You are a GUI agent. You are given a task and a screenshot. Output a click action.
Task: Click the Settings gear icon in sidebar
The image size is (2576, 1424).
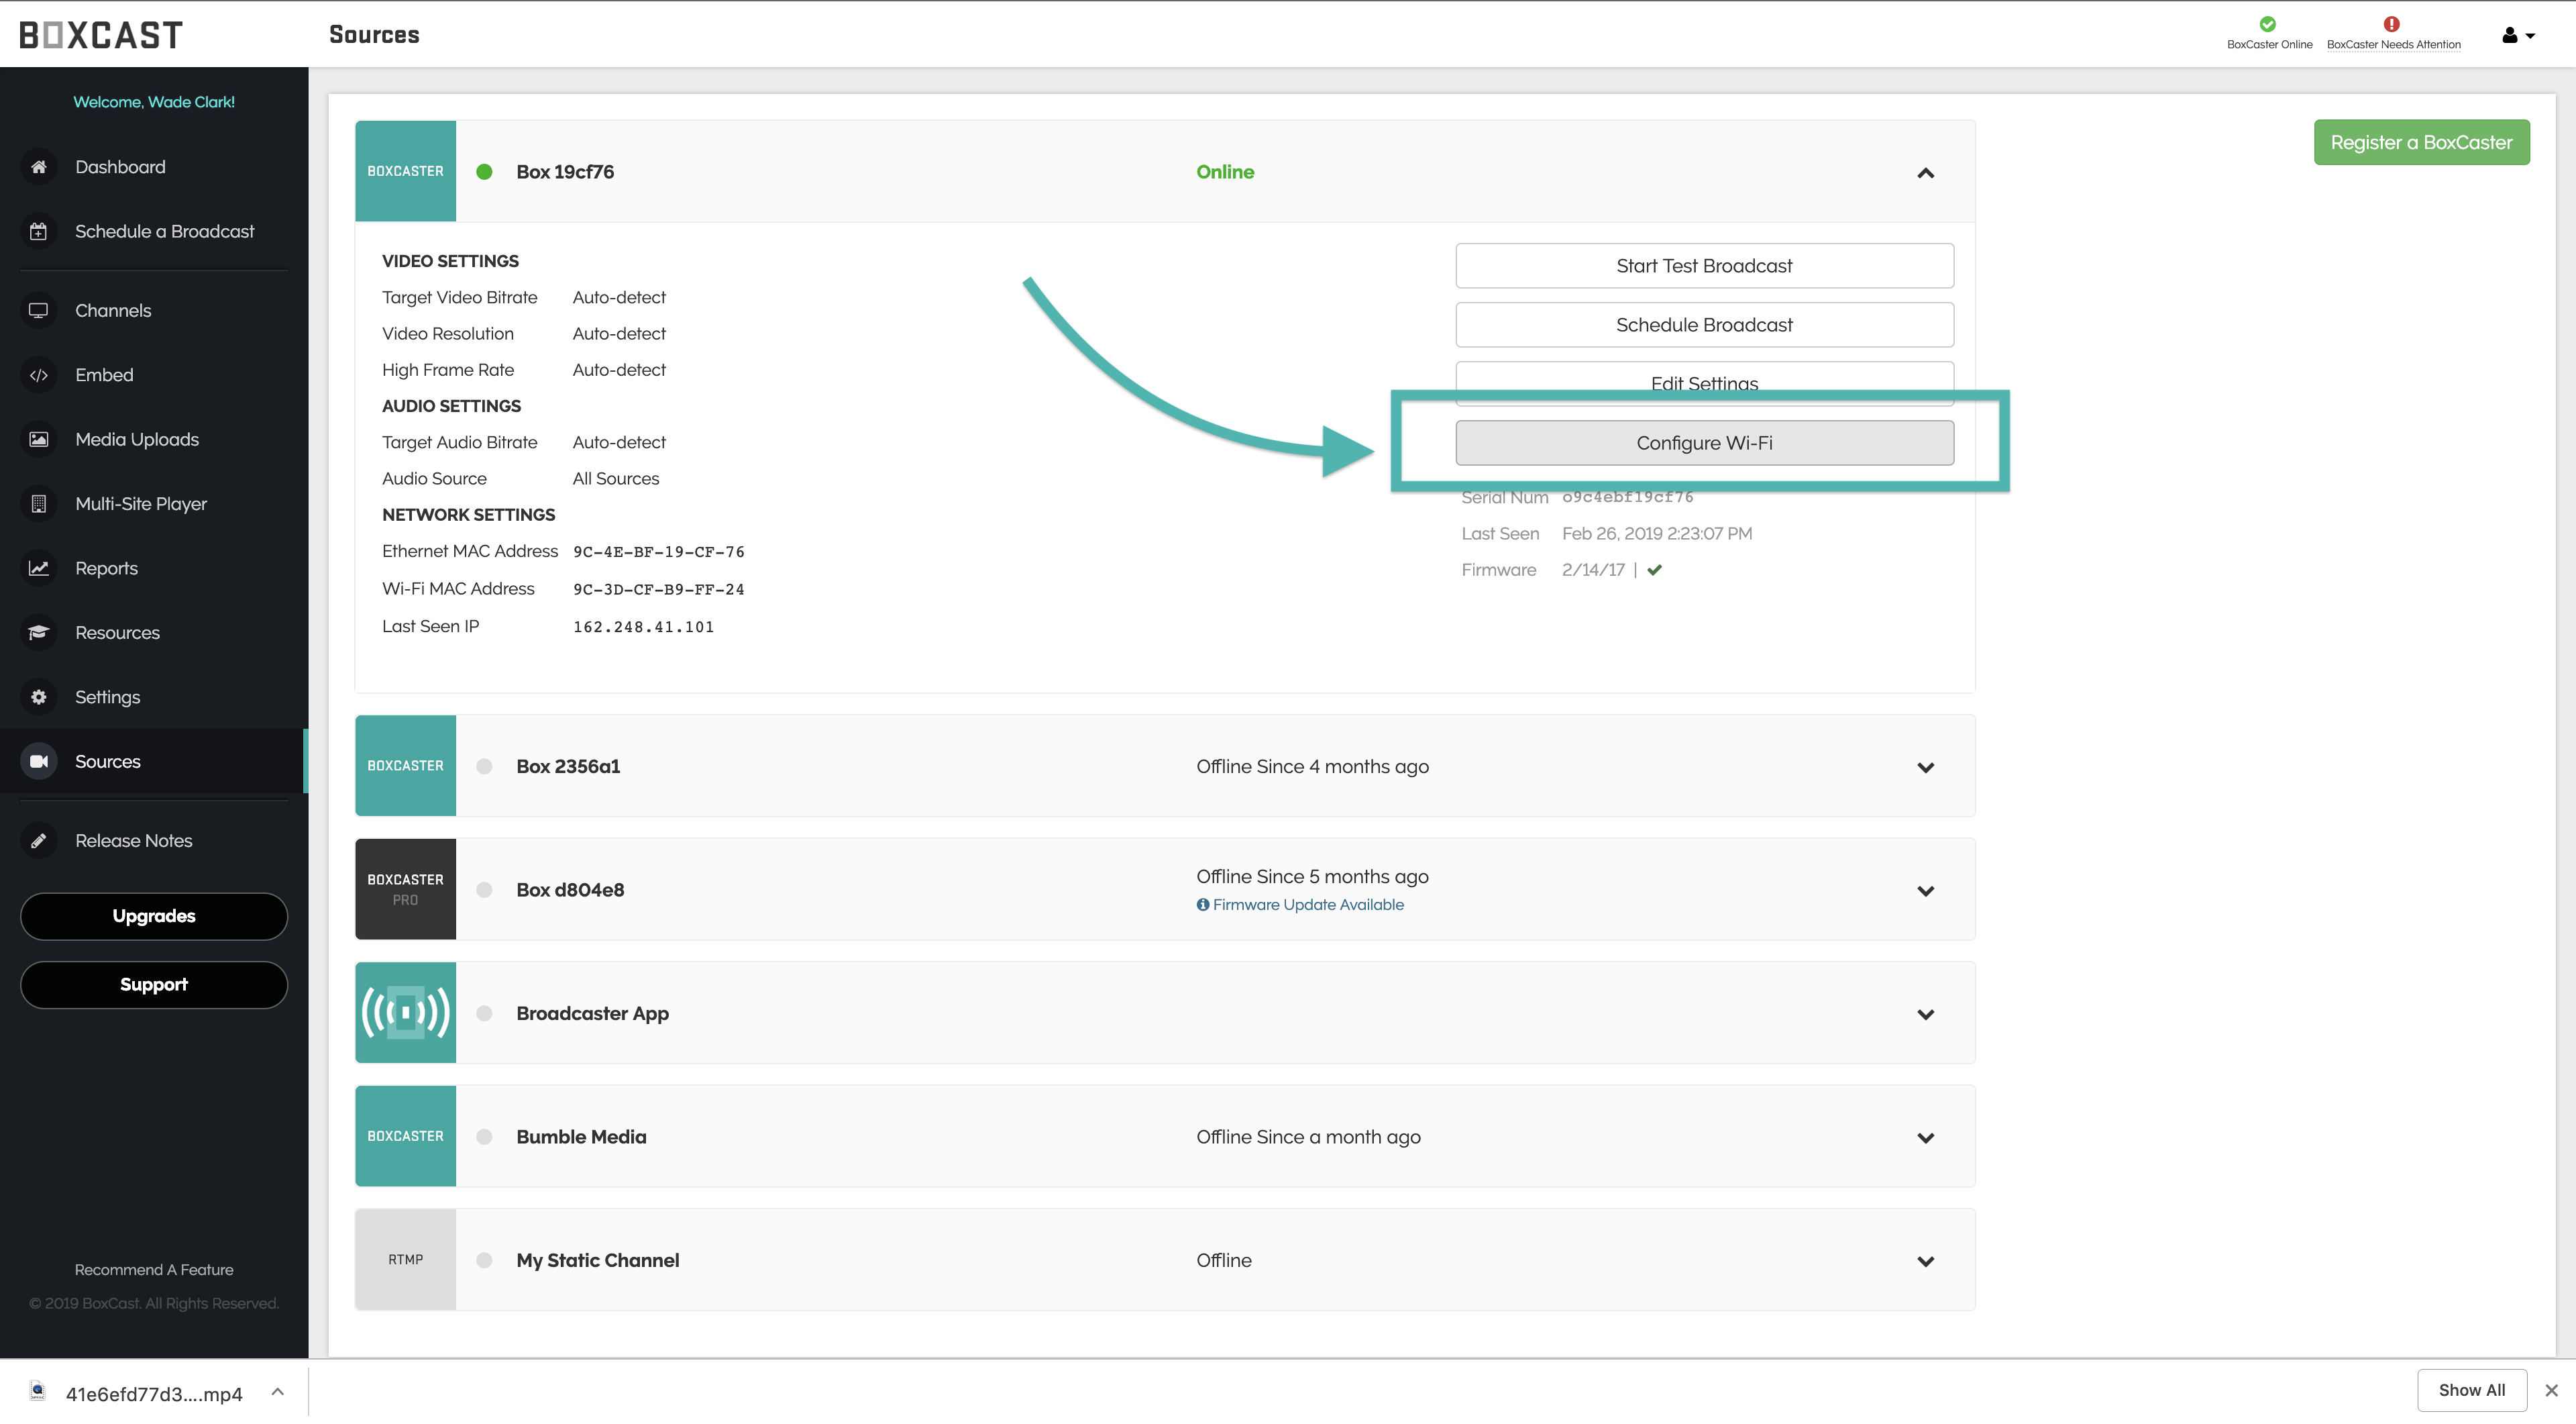click(x=38, y=697)
